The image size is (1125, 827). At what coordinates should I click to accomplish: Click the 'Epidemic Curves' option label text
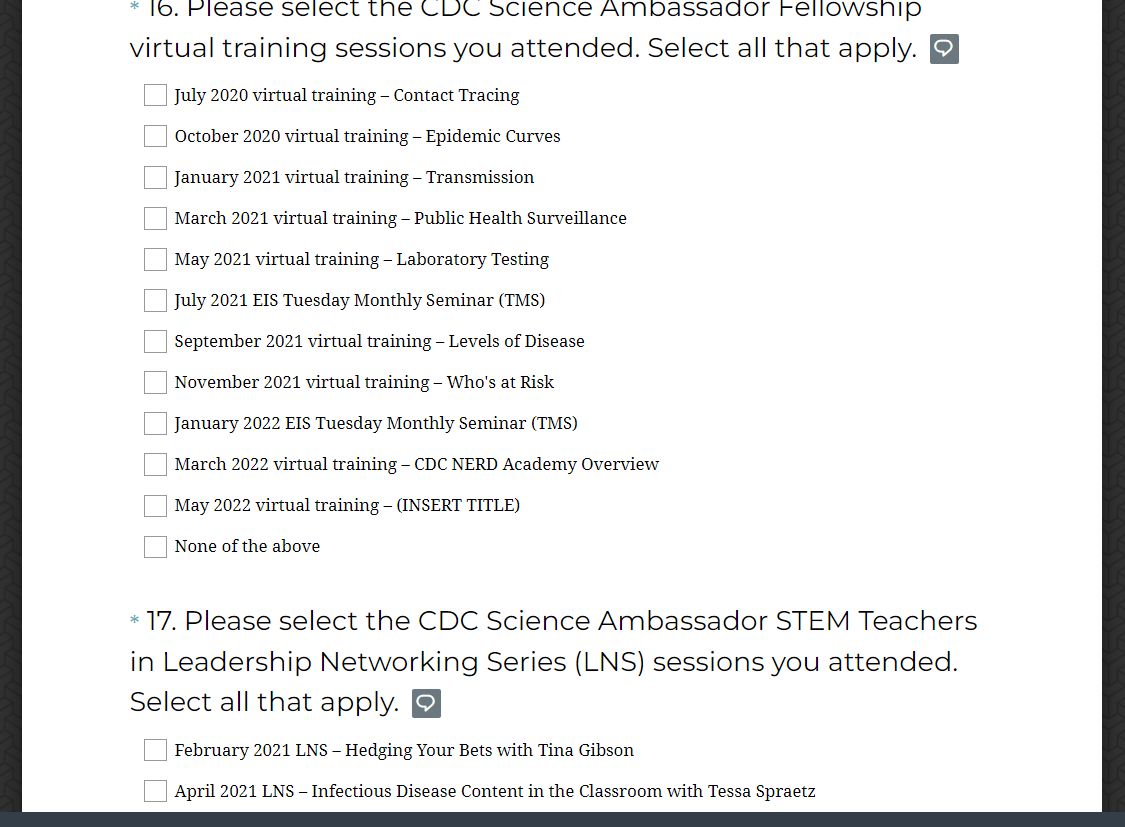pos(492,136)
